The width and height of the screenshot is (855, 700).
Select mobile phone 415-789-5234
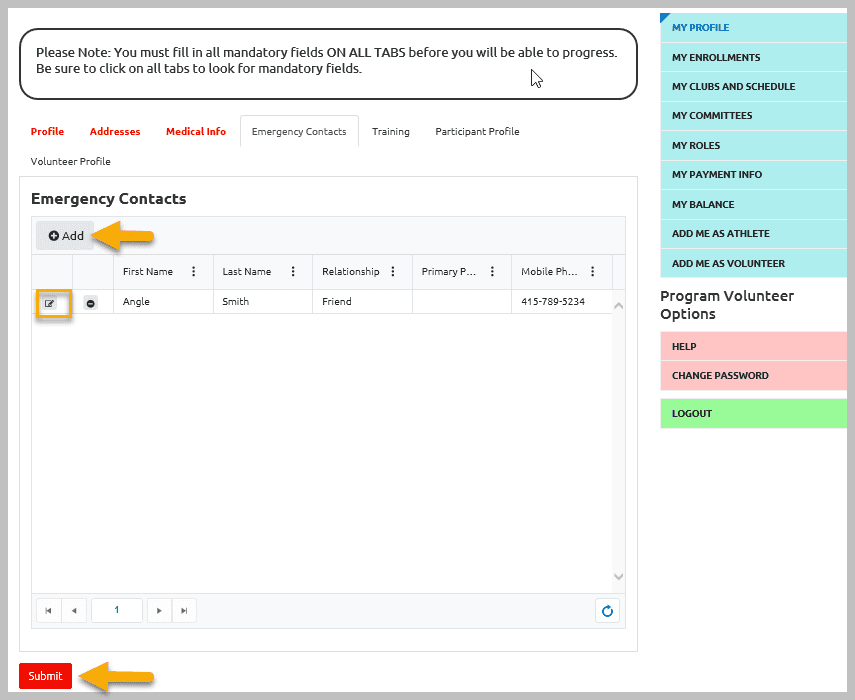tap(562, 301)
